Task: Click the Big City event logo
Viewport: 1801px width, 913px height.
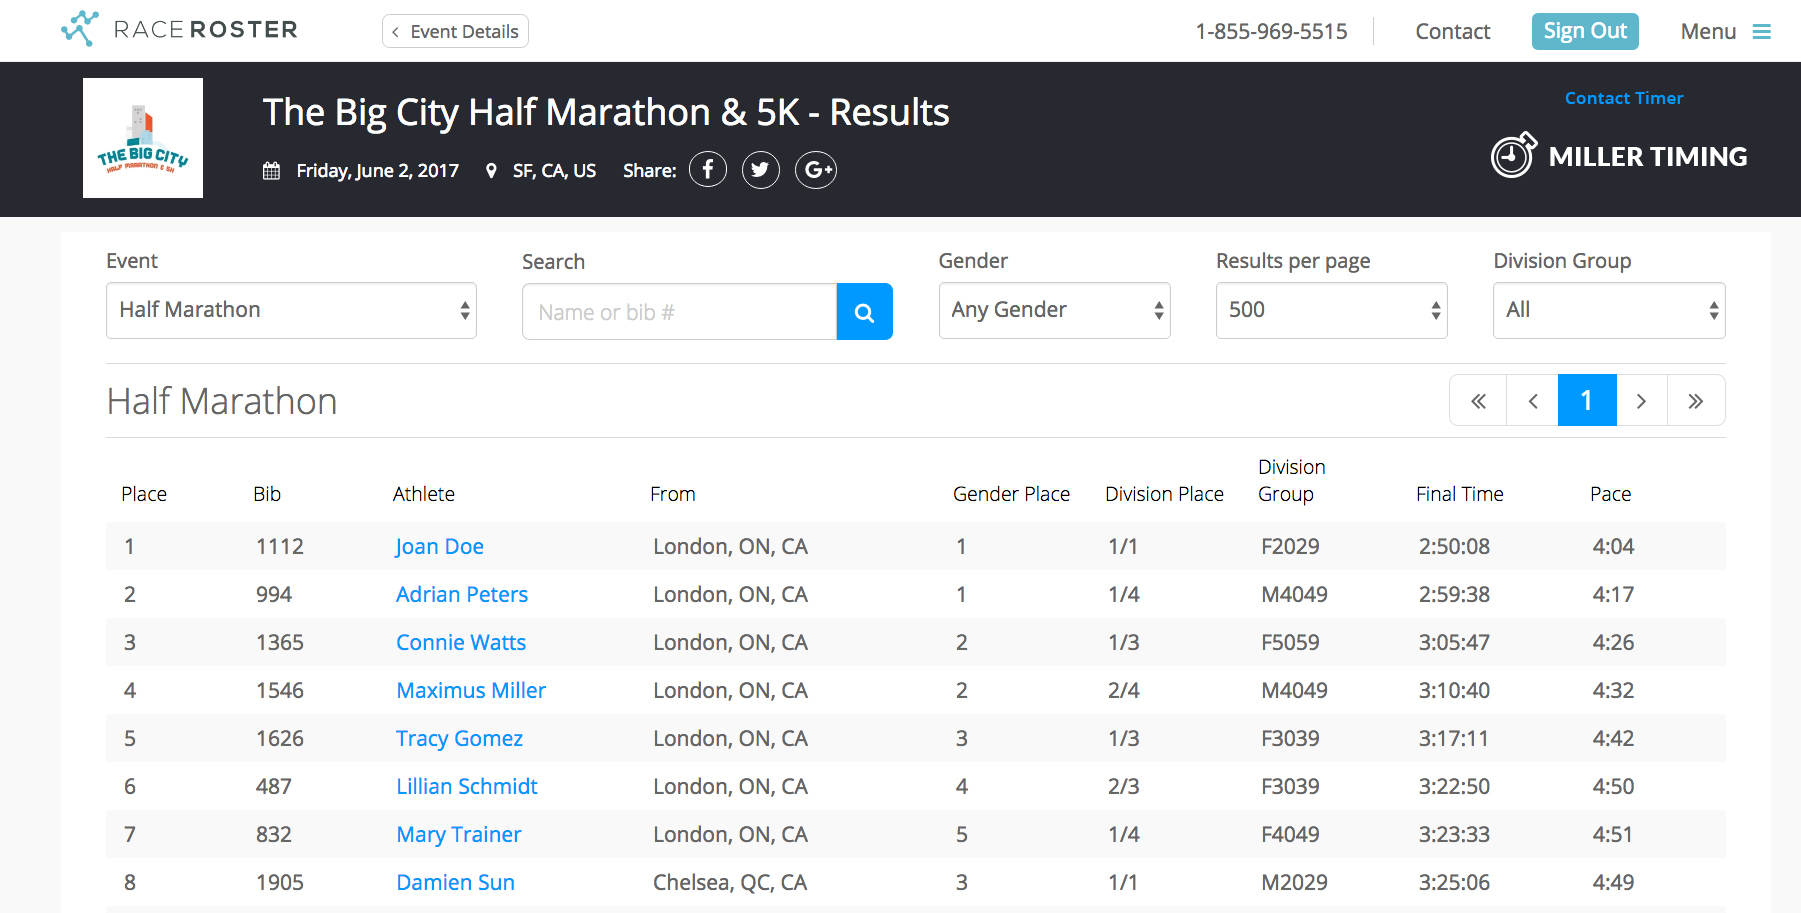Action: tap(143, 138)
